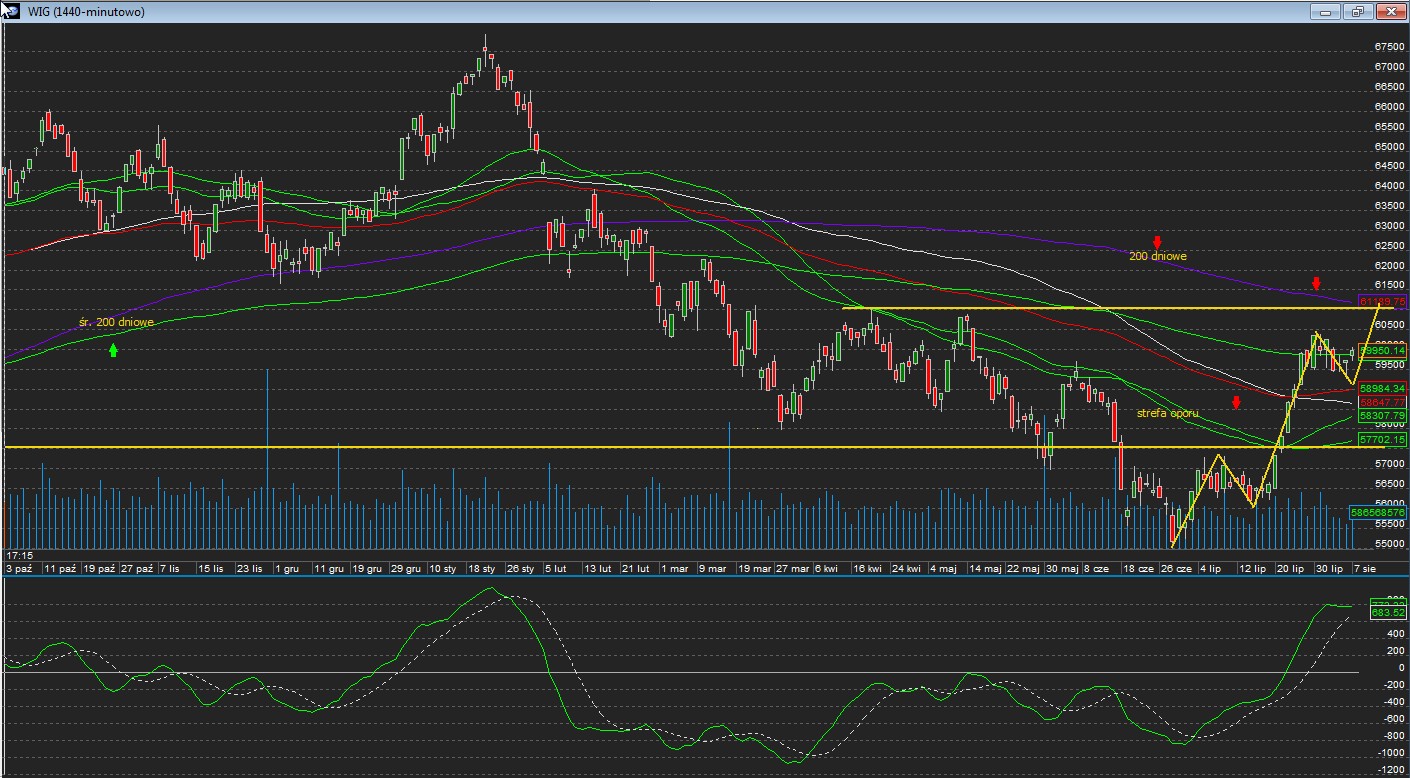Click the 17:15 time label
The width and height of the screenshot is (1410, 778).
pyautogui.click(x=19, y=554)
